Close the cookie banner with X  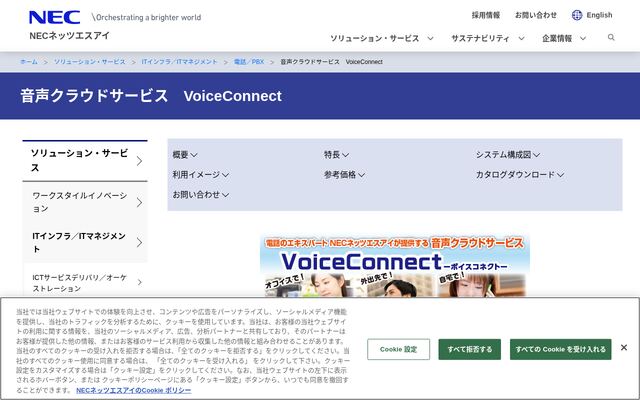tap(624, 347)
